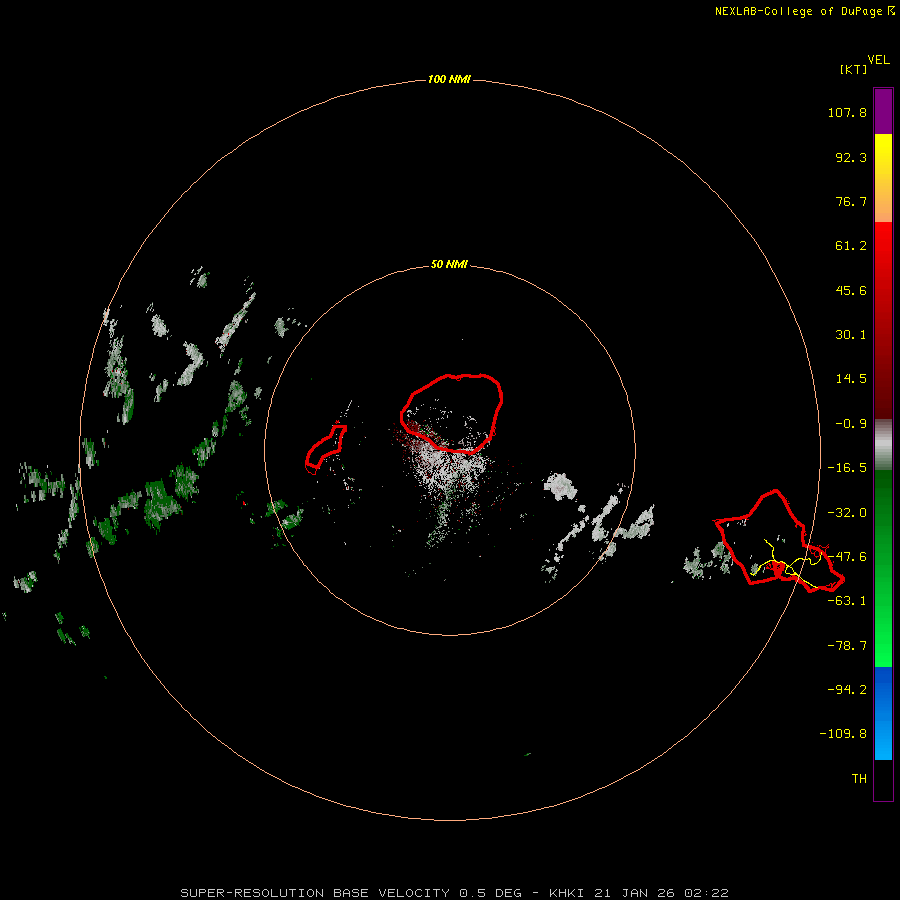
Task: Pick the green segment of the color bar
Action: [x=883, y=568]
